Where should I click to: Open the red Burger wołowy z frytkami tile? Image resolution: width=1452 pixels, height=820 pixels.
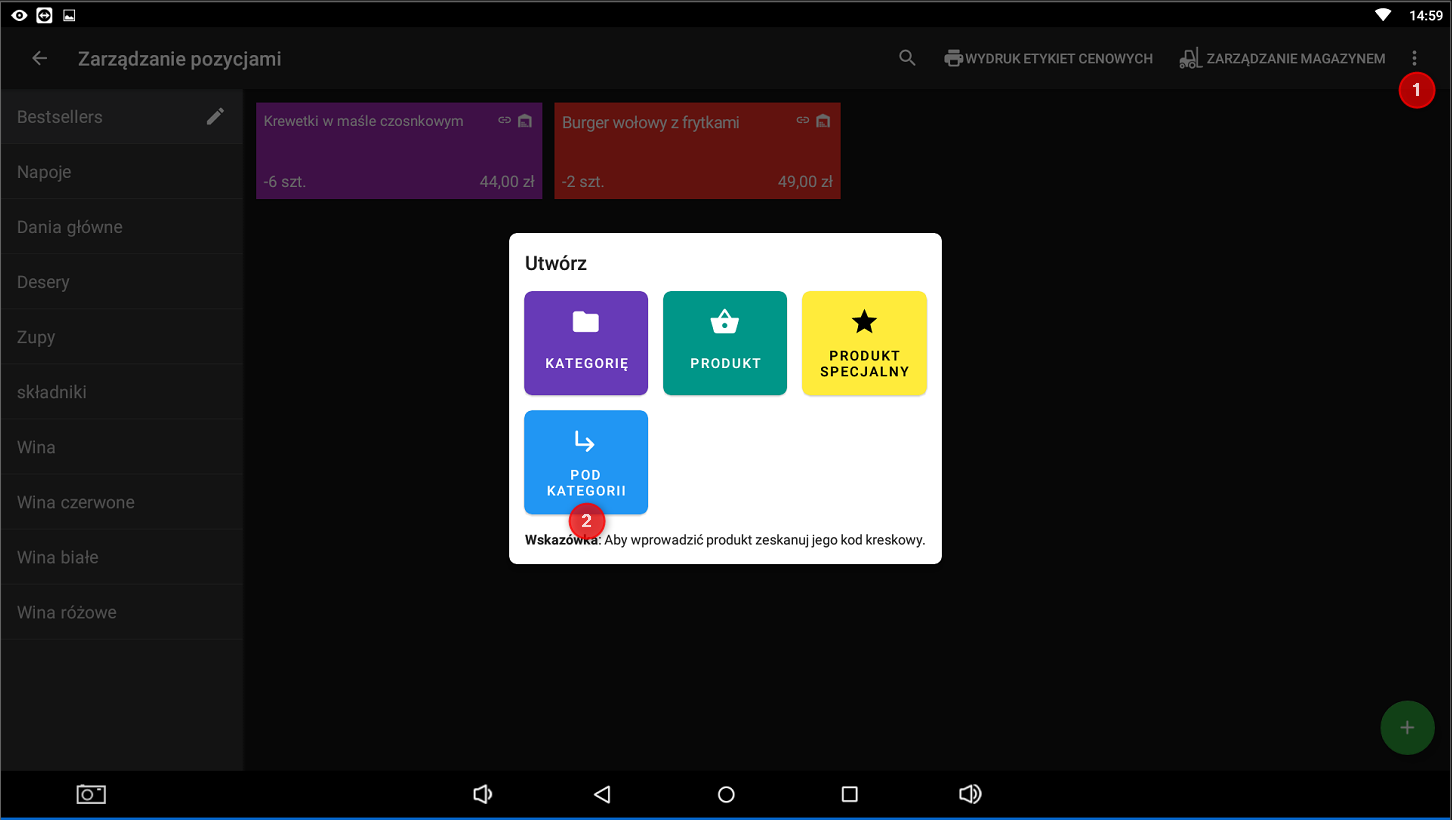pyautogui.click(x=696, y=151)
